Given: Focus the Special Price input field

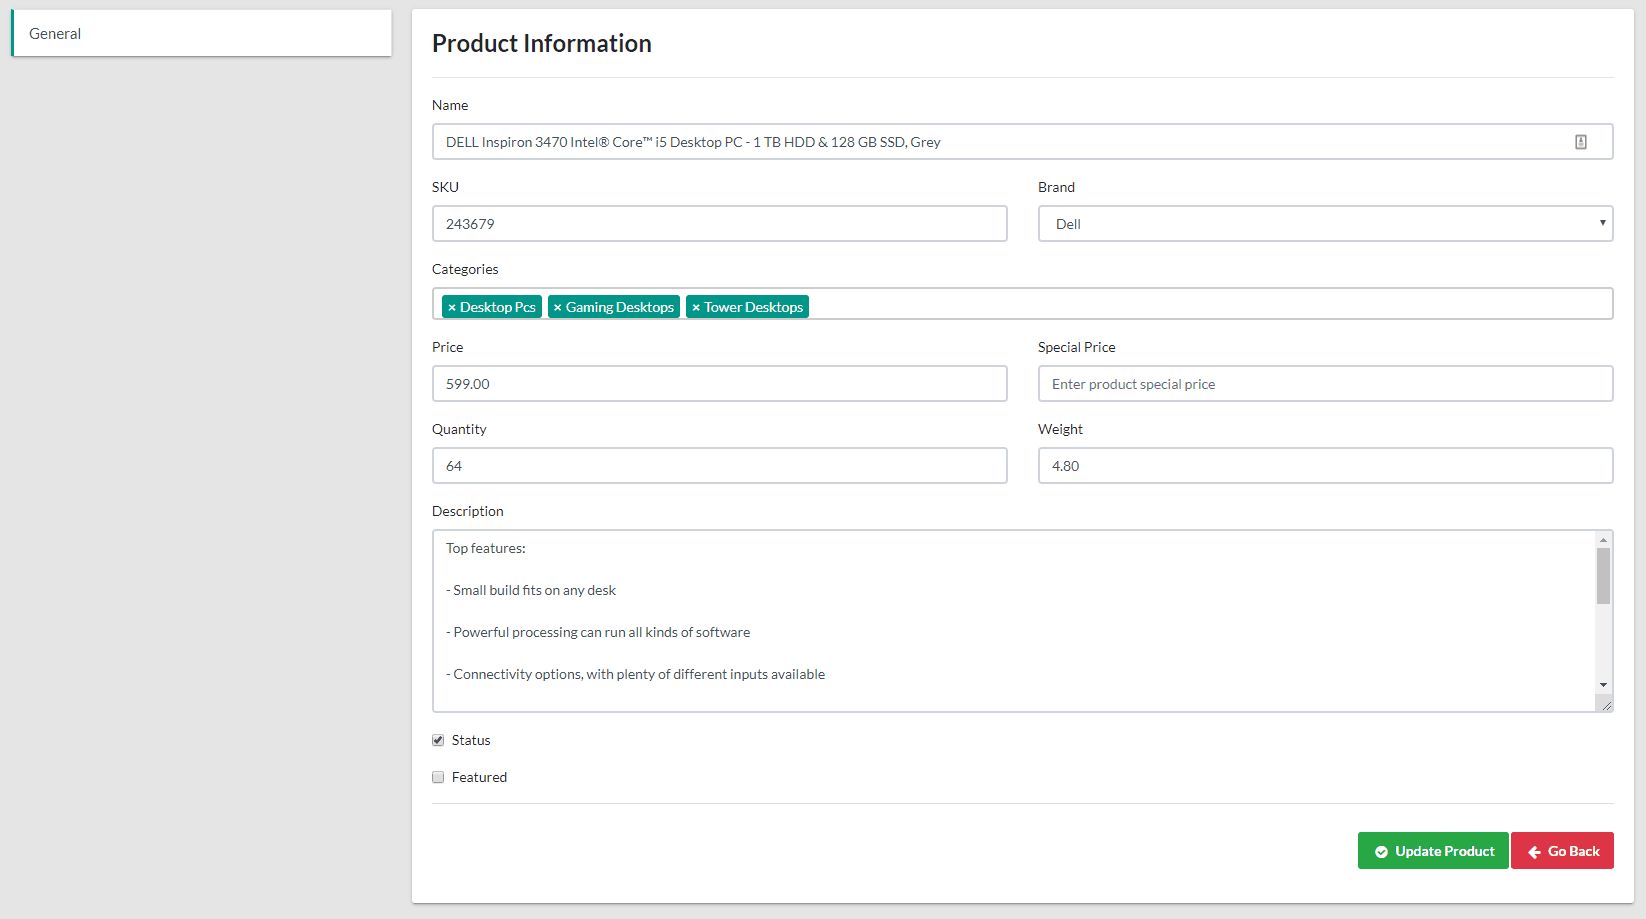Looking at the screenshot, I should (1325, 384).
